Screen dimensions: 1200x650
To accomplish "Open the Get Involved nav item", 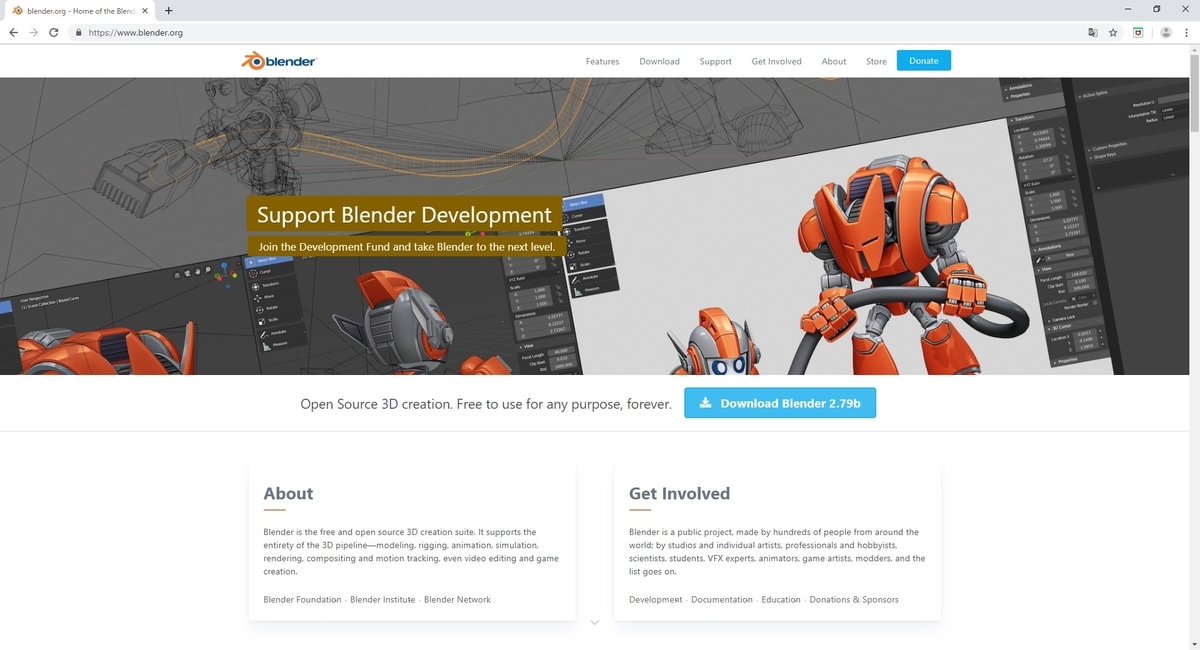I will 776,61.
